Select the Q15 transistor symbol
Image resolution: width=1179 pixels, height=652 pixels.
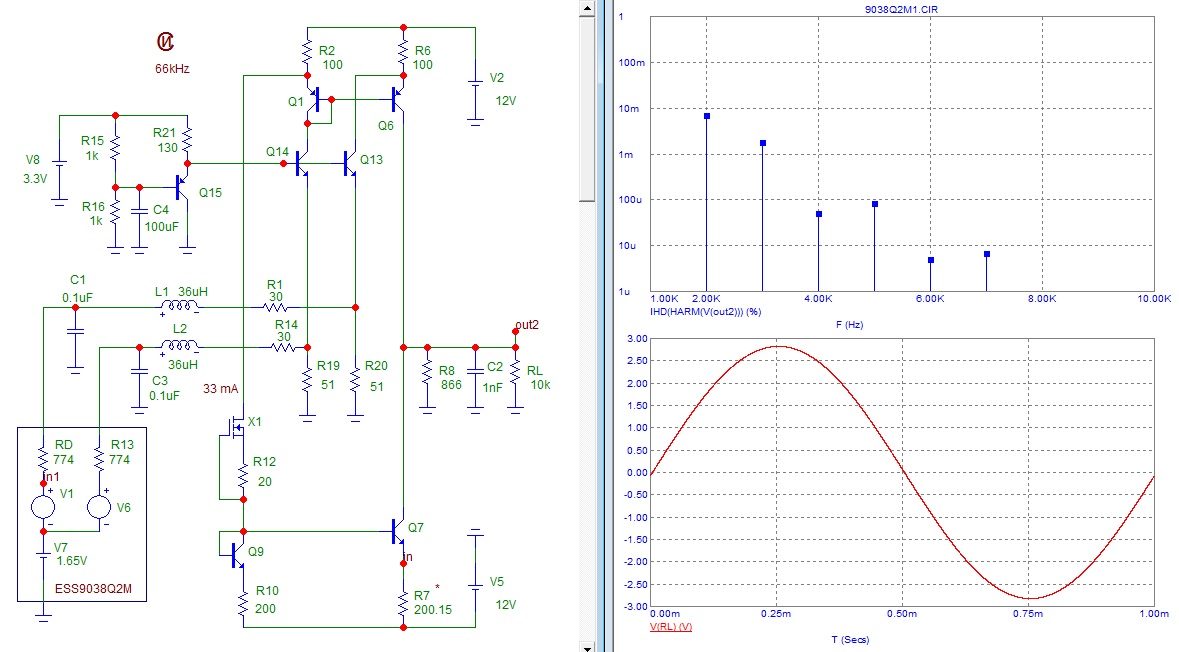(x=183, y=186)
